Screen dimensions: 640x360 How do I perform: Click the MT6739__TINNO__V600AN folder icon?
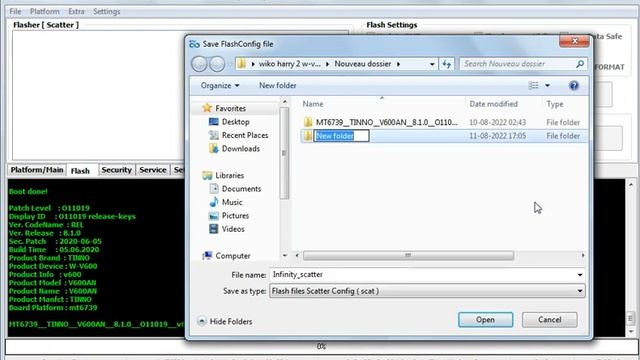pos(308,122)
